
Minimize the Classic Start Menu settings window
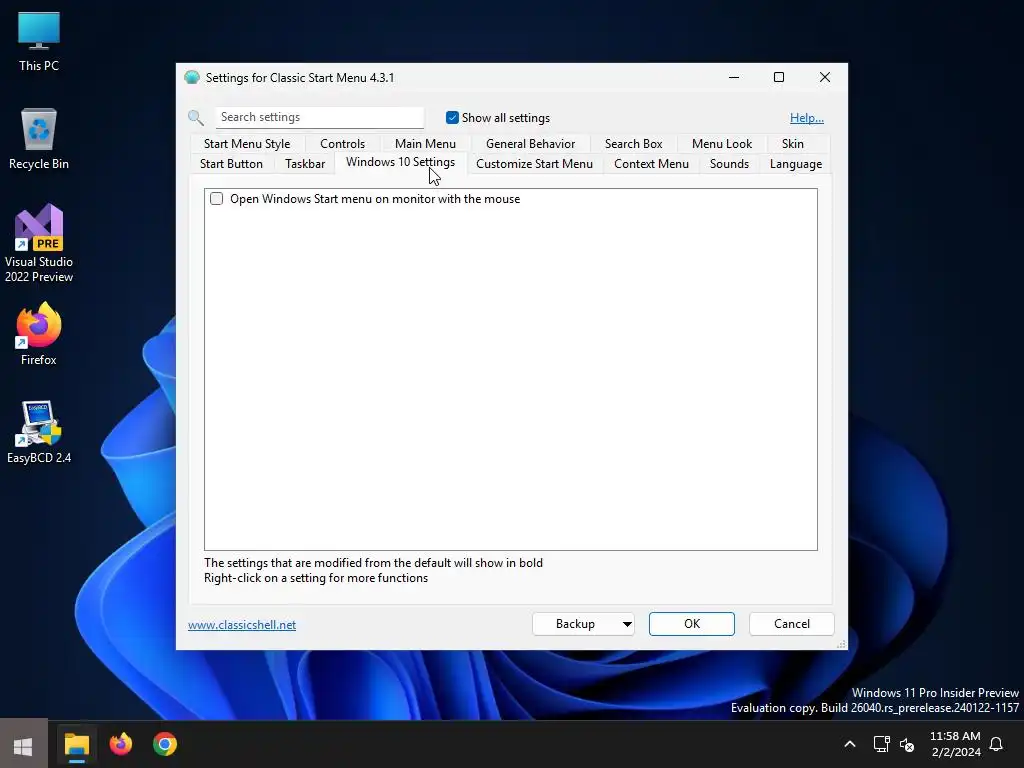point(734,77)
